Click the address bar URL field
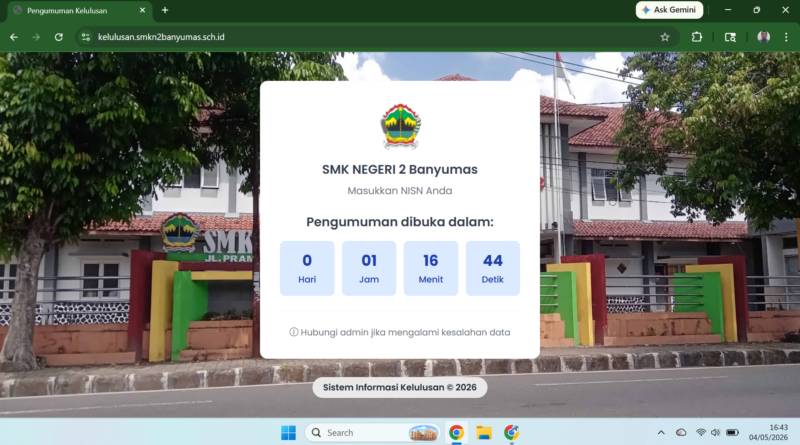This screenshot has height=445, width=800. pyautogui.click(x=372, y=37)
